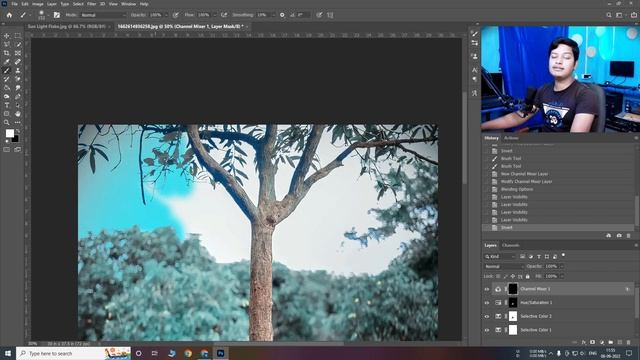Click Windows Start button
The image size is (640, 360).
pyautogui.click(x=8, y=353)
